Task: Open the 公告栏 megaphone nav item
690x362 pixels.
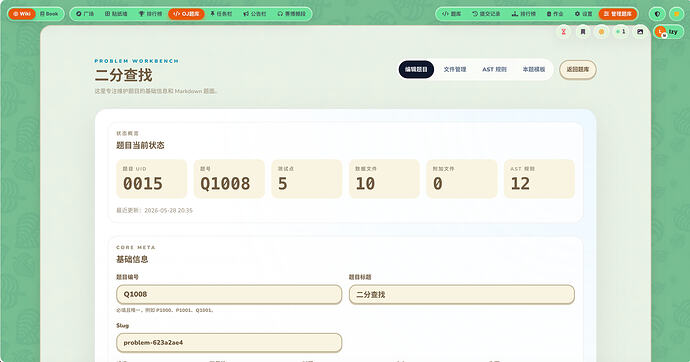Action: [x=255, y=14]
